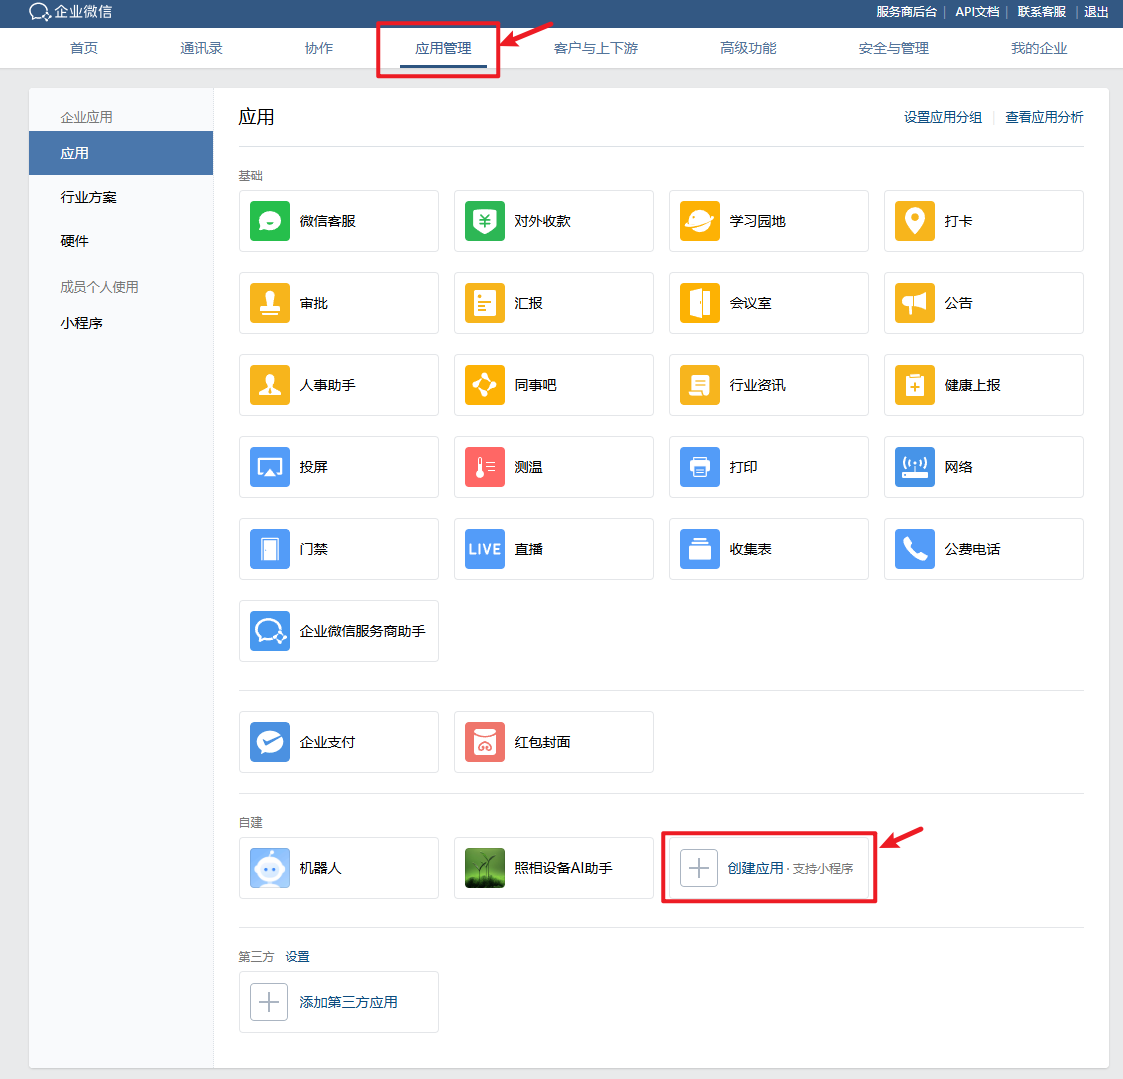Switch to the 通讯录 tab
1123x1079 pixels.
pos(201,48)
